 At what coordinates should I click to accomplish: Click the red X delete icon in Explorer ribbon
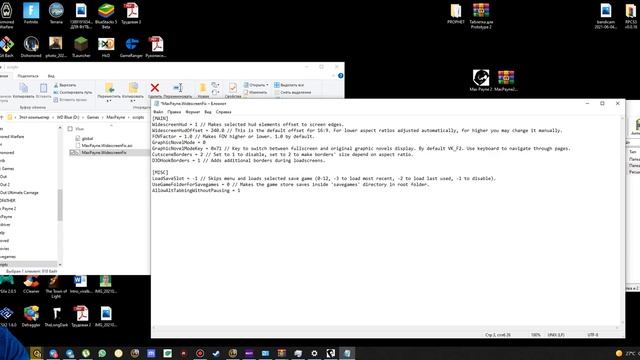[155, 87]
